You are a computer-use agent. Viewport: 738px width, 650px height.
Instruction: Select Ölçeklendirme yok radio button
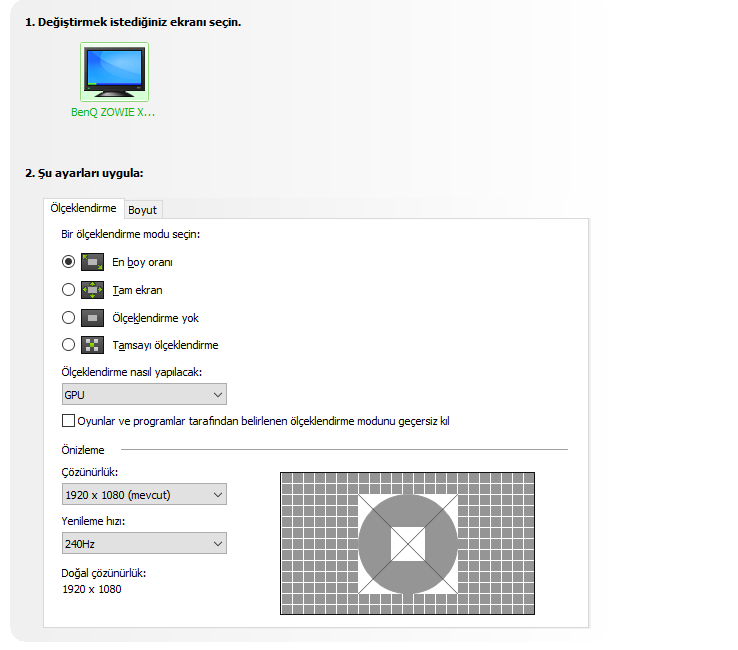(68, 318)
